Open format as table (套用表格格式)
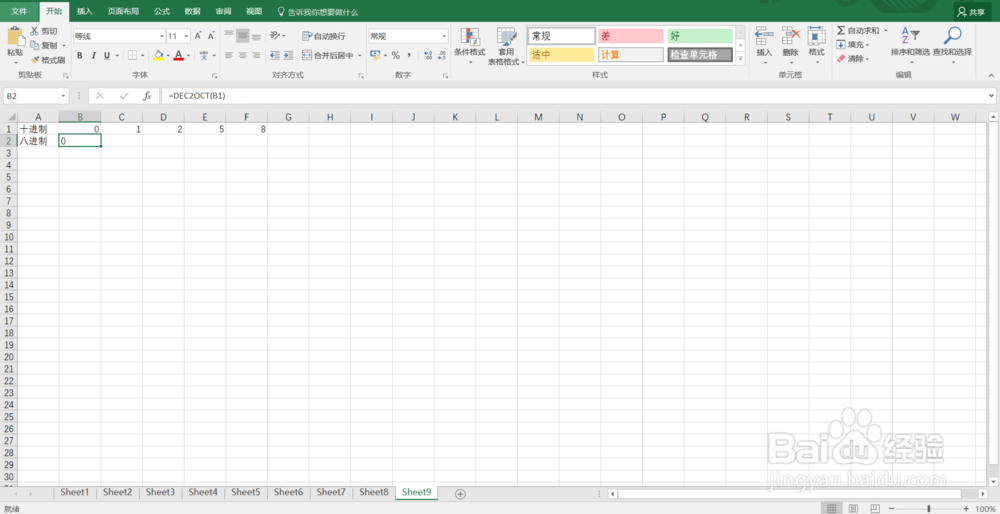This screenshot has height=514, width=1000. coord(506,46)
